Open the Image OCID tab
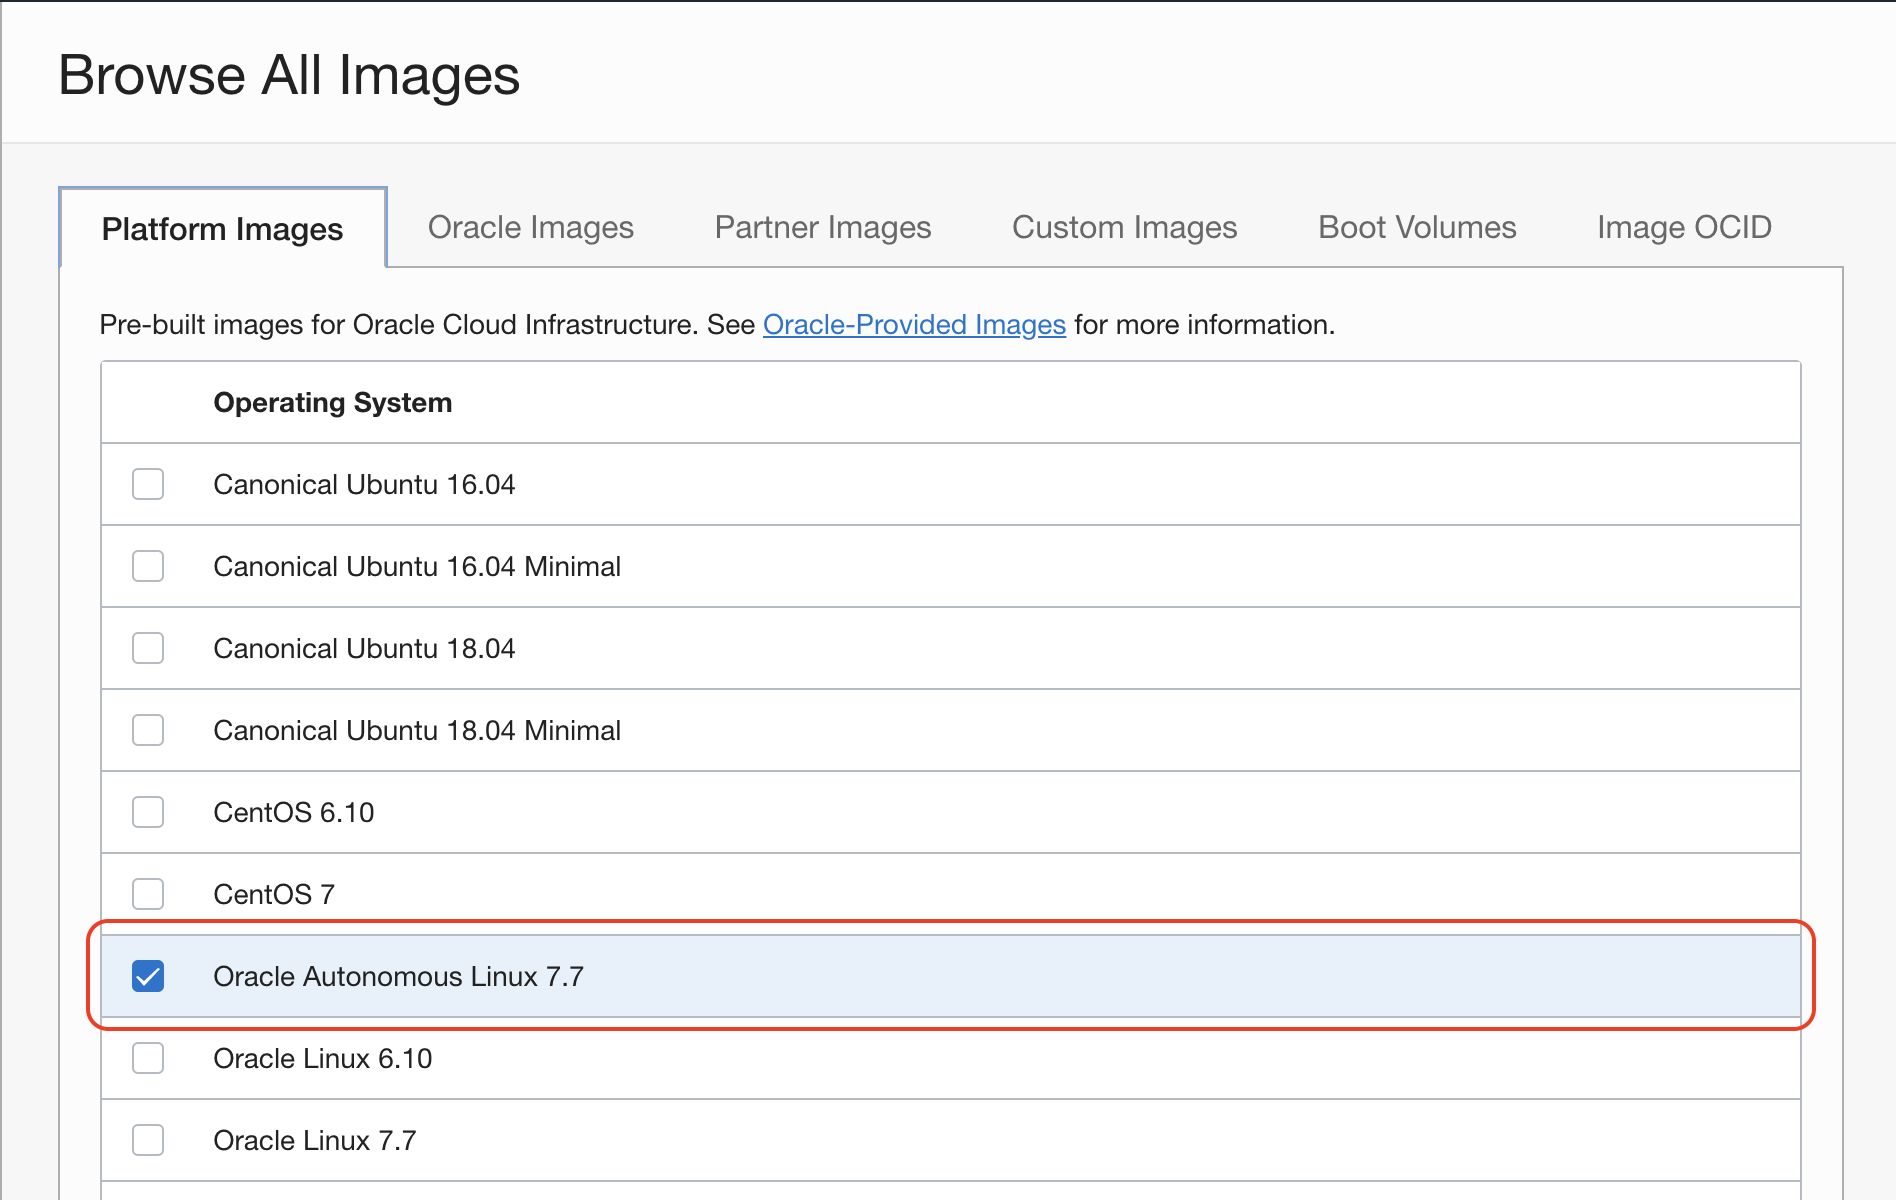This screenshot has height=1200, width=1896. (1684, 227)
